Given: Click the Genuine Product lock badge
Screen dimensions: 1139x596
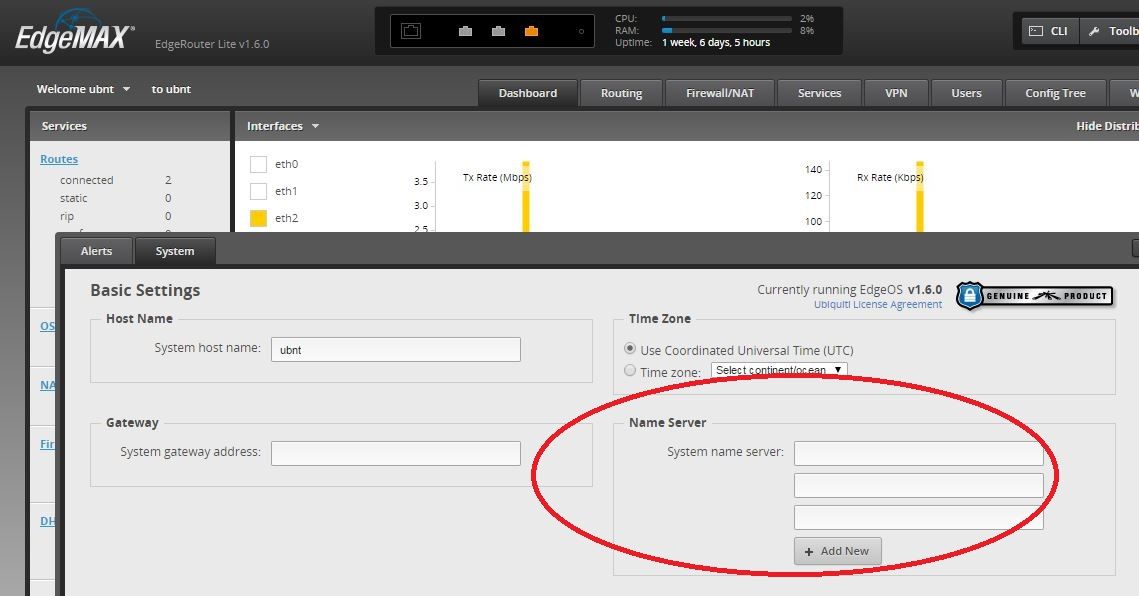Looking at the screenshot, I should tap(970, 296).
